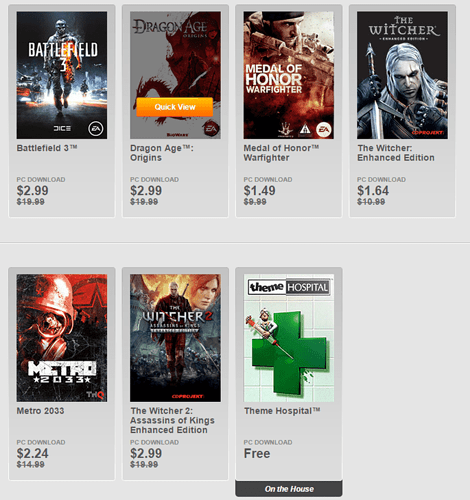Open the Dragon Age: Origins title link
Screen dimensions: 470x500
(162, 153)
